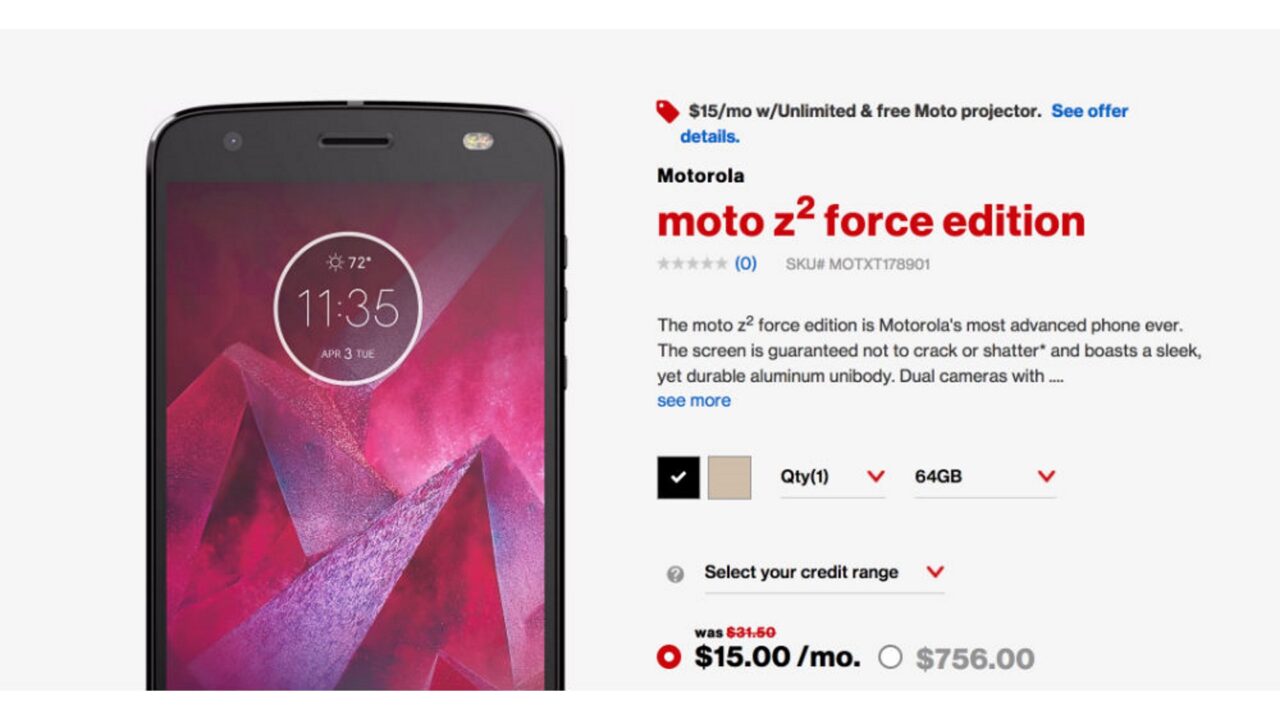Click the red arrow beside credit range

[x=935, y=572]
